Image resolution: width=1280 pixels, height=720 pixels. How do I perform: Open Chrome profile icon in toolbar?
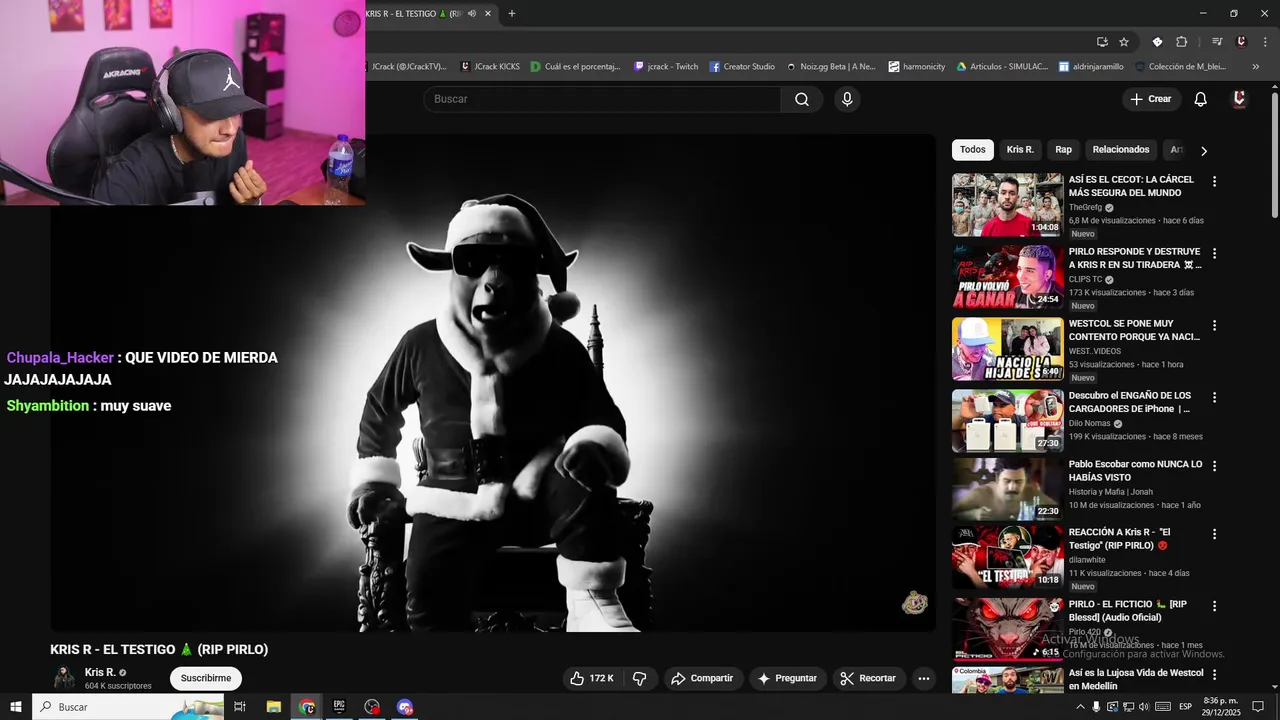pos(1241,42)
